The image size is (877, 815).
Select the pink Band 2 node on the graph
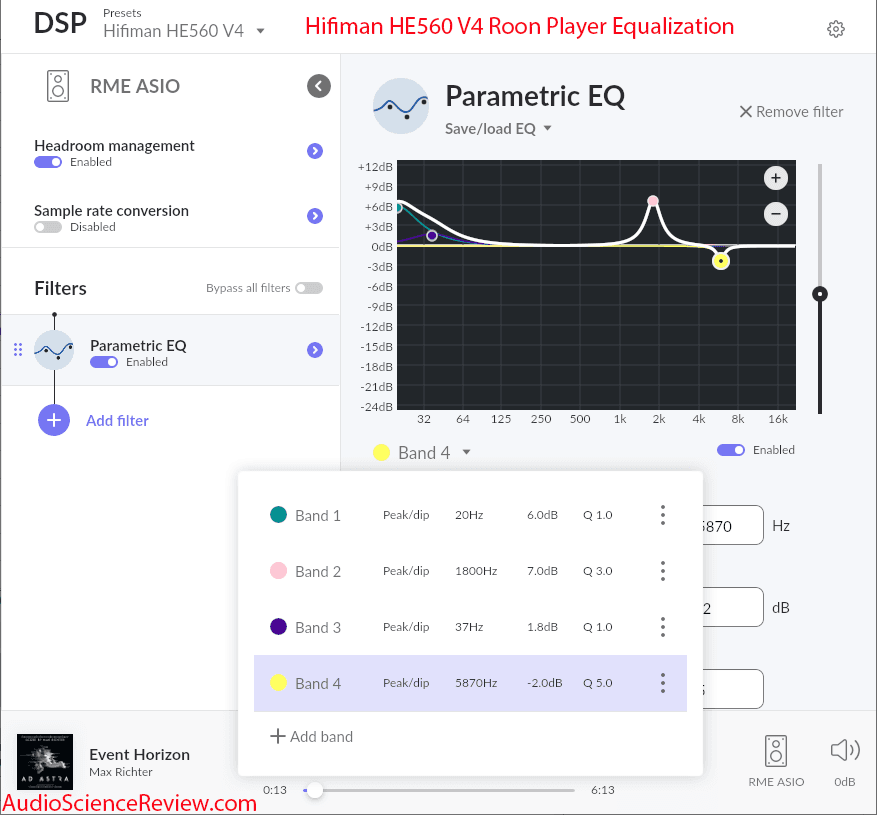click(653, 201)
